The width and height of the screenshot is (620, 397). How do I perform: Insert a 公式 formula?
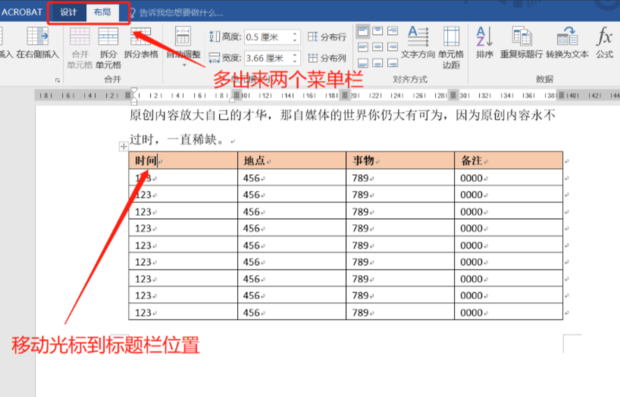point(605,42)
